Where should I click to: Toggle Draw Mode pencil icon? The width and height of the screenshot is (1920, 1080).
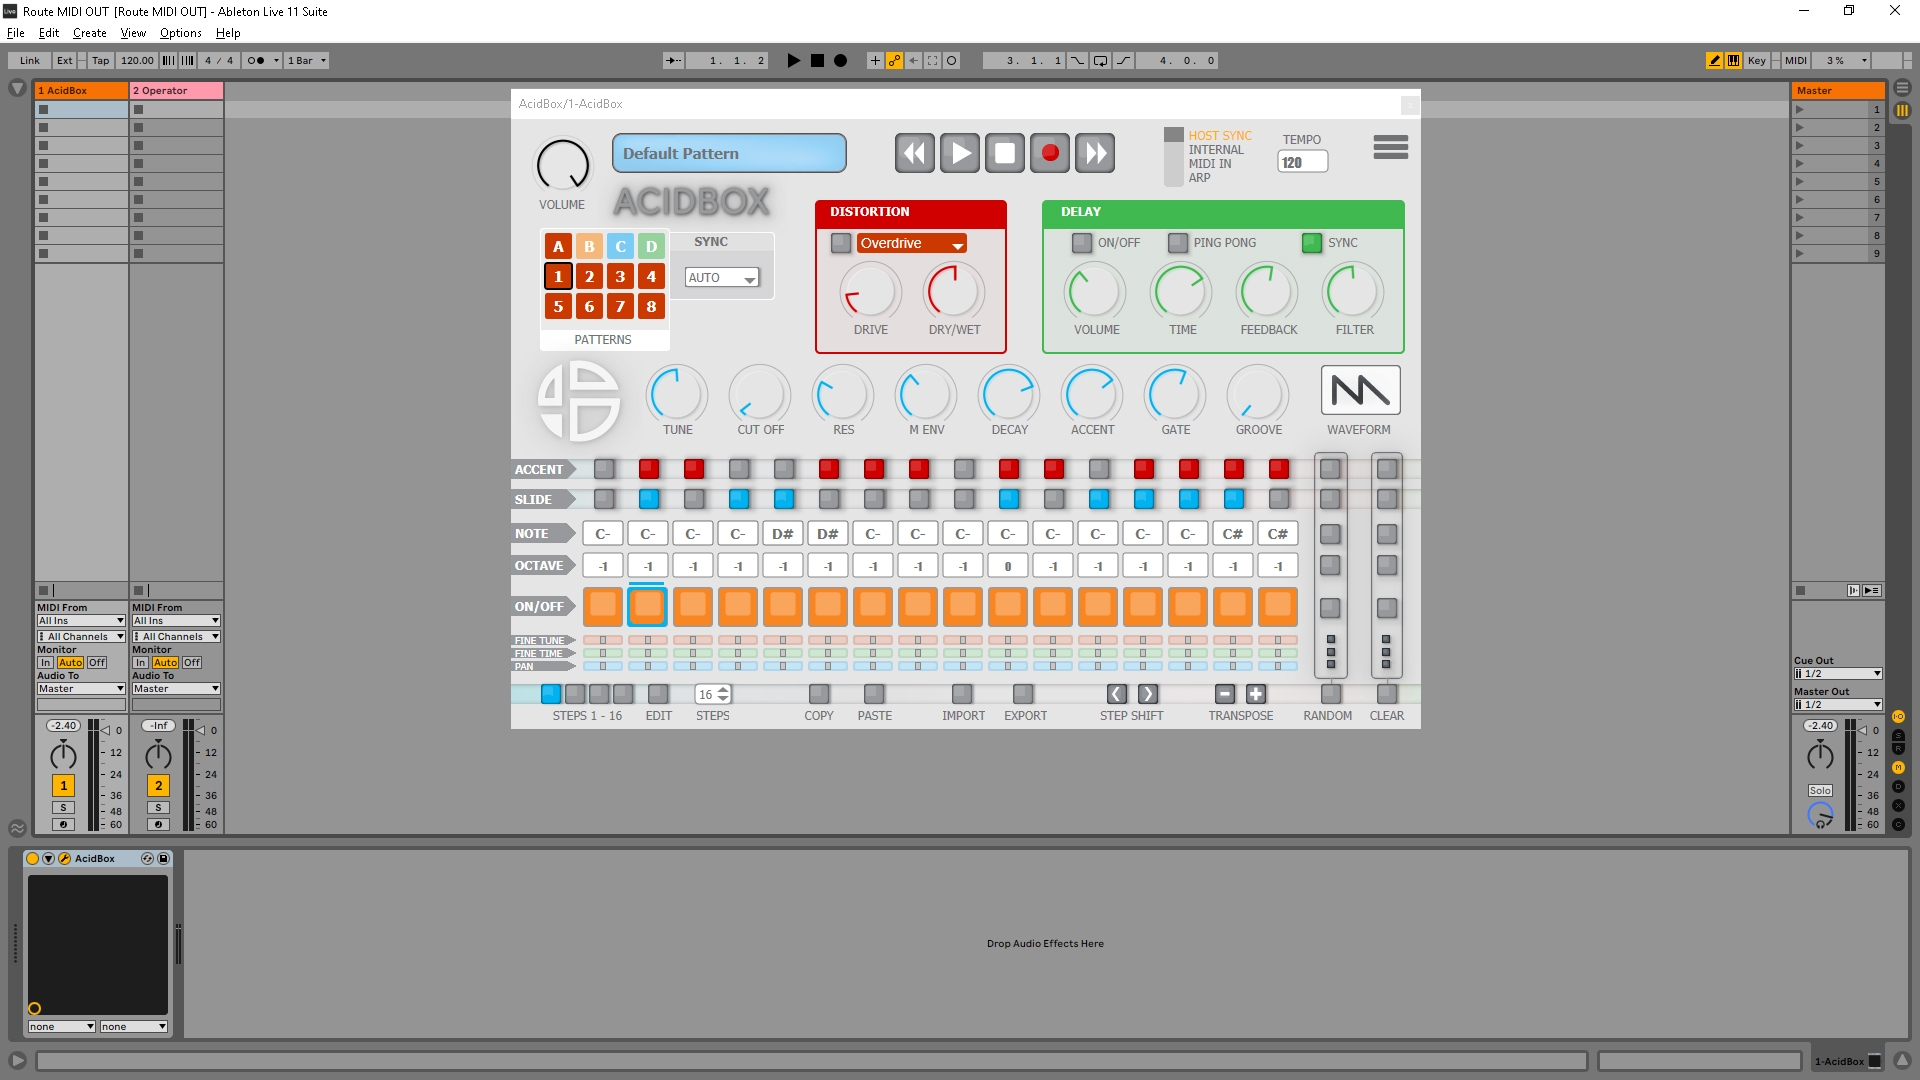point(1714,60)
